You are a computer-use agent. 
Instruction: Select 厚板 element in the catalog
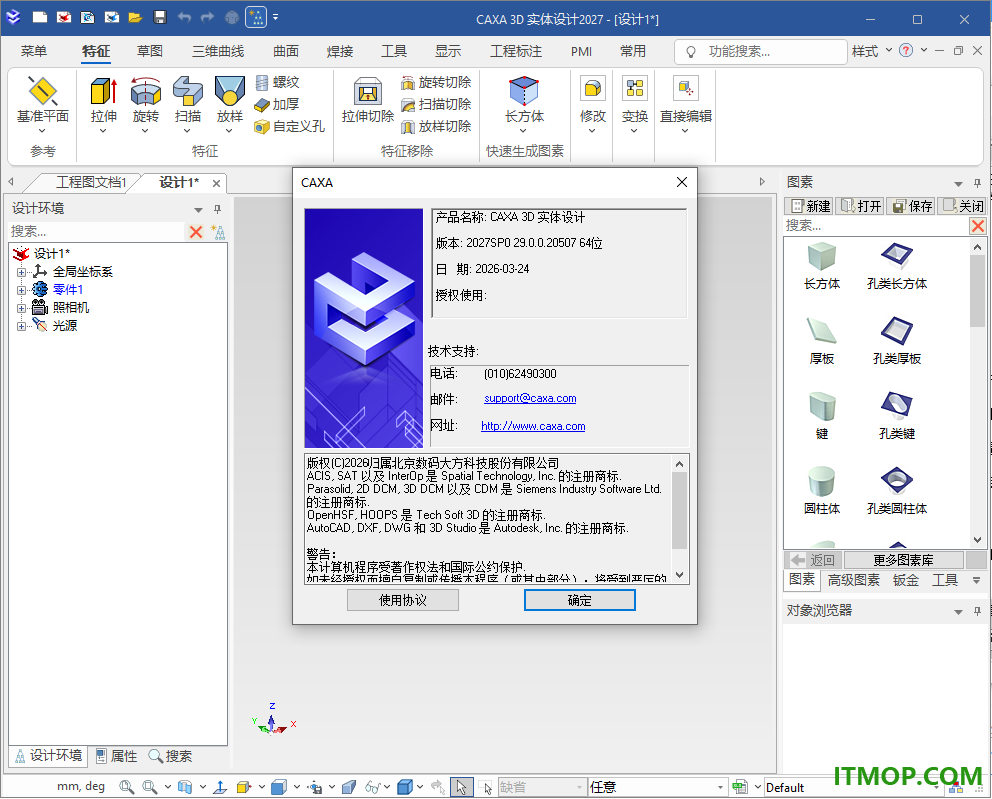pos(822,340)
